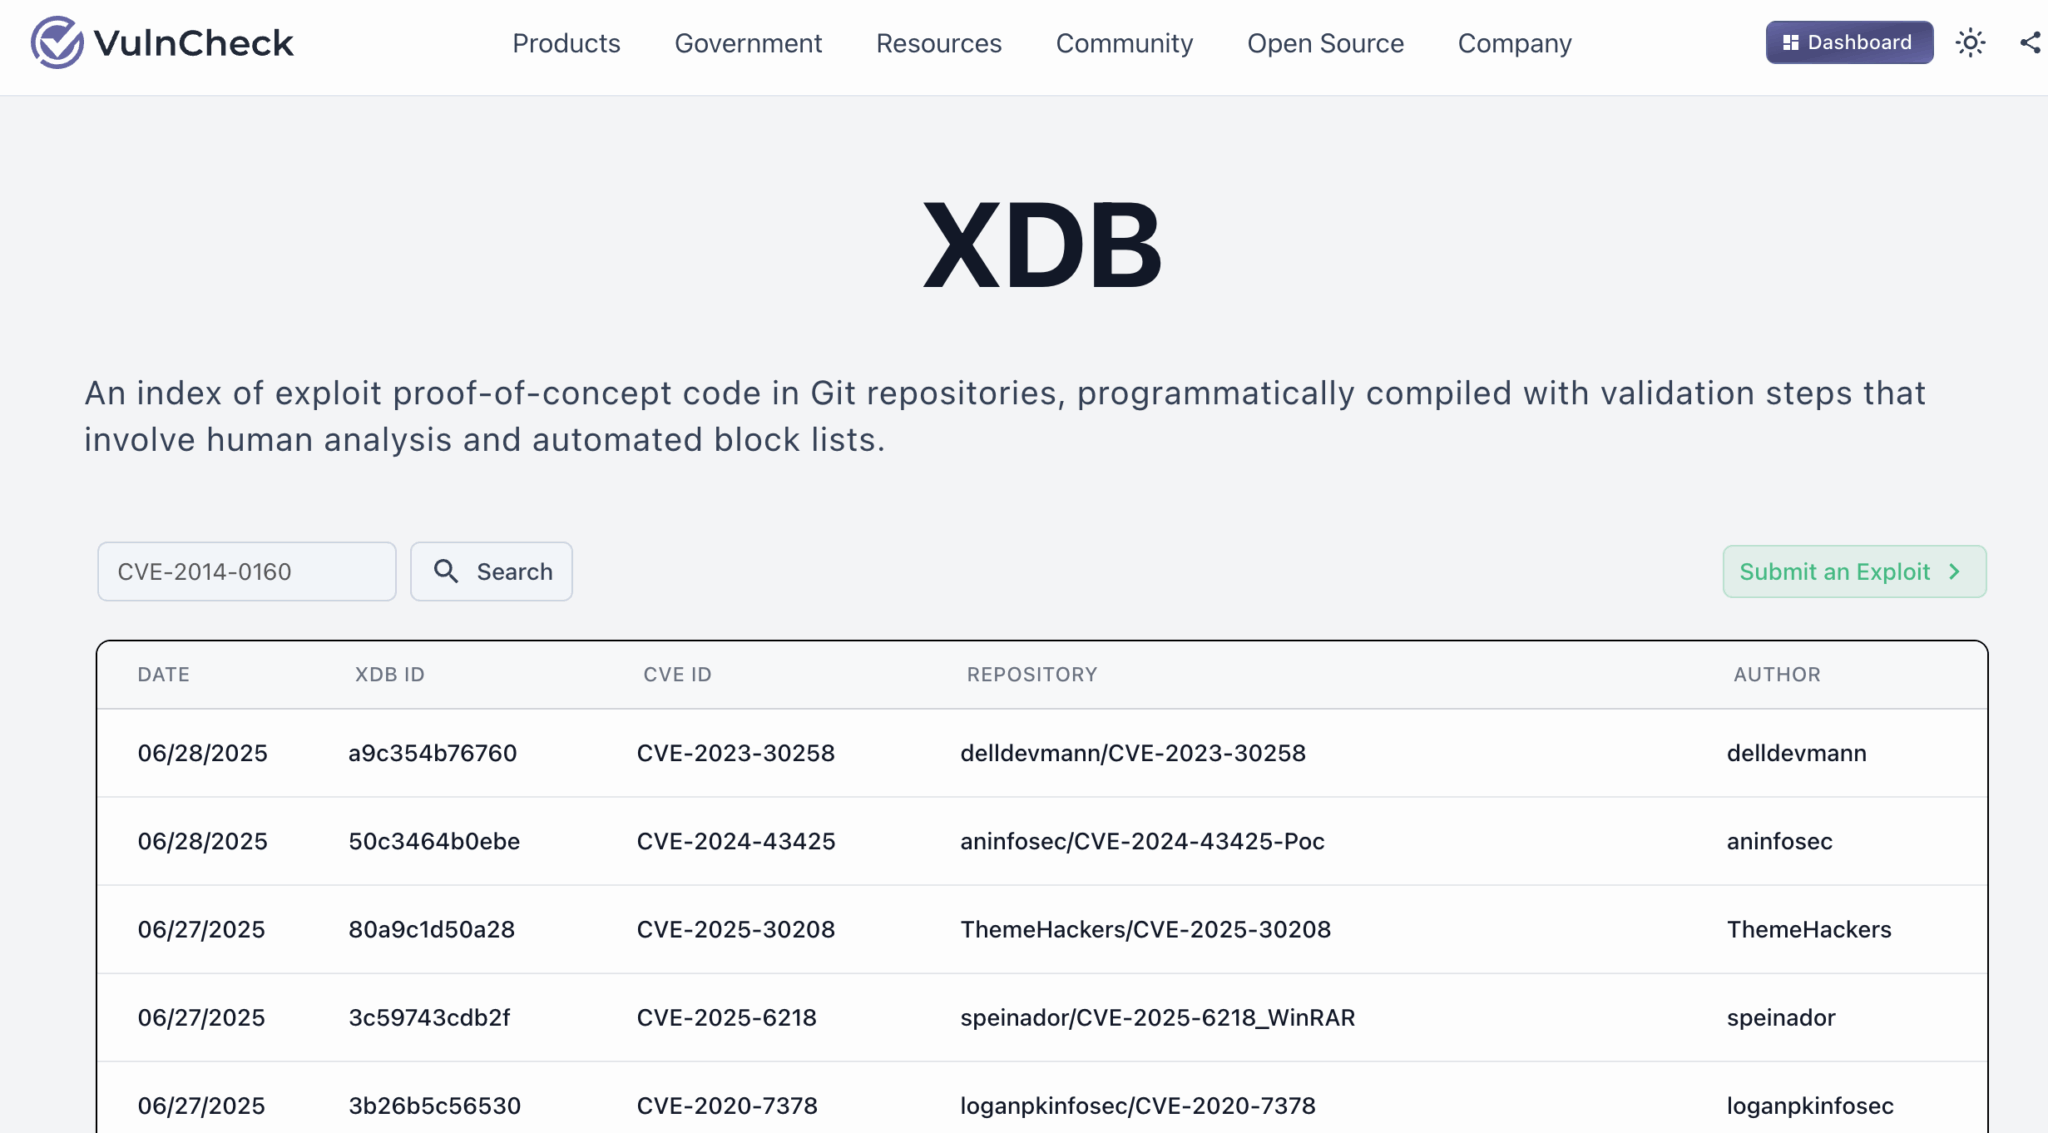Click the Submit an Exploit button
This screenshot has height=1133, width=2048.
1836,571
